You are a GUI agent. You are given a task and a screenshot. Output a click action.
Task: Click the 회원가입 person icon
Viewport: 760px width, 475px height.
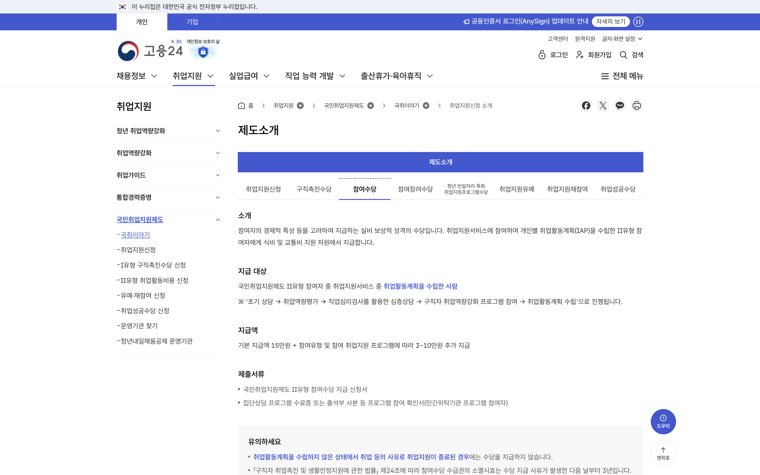click(x=579, y=55)
